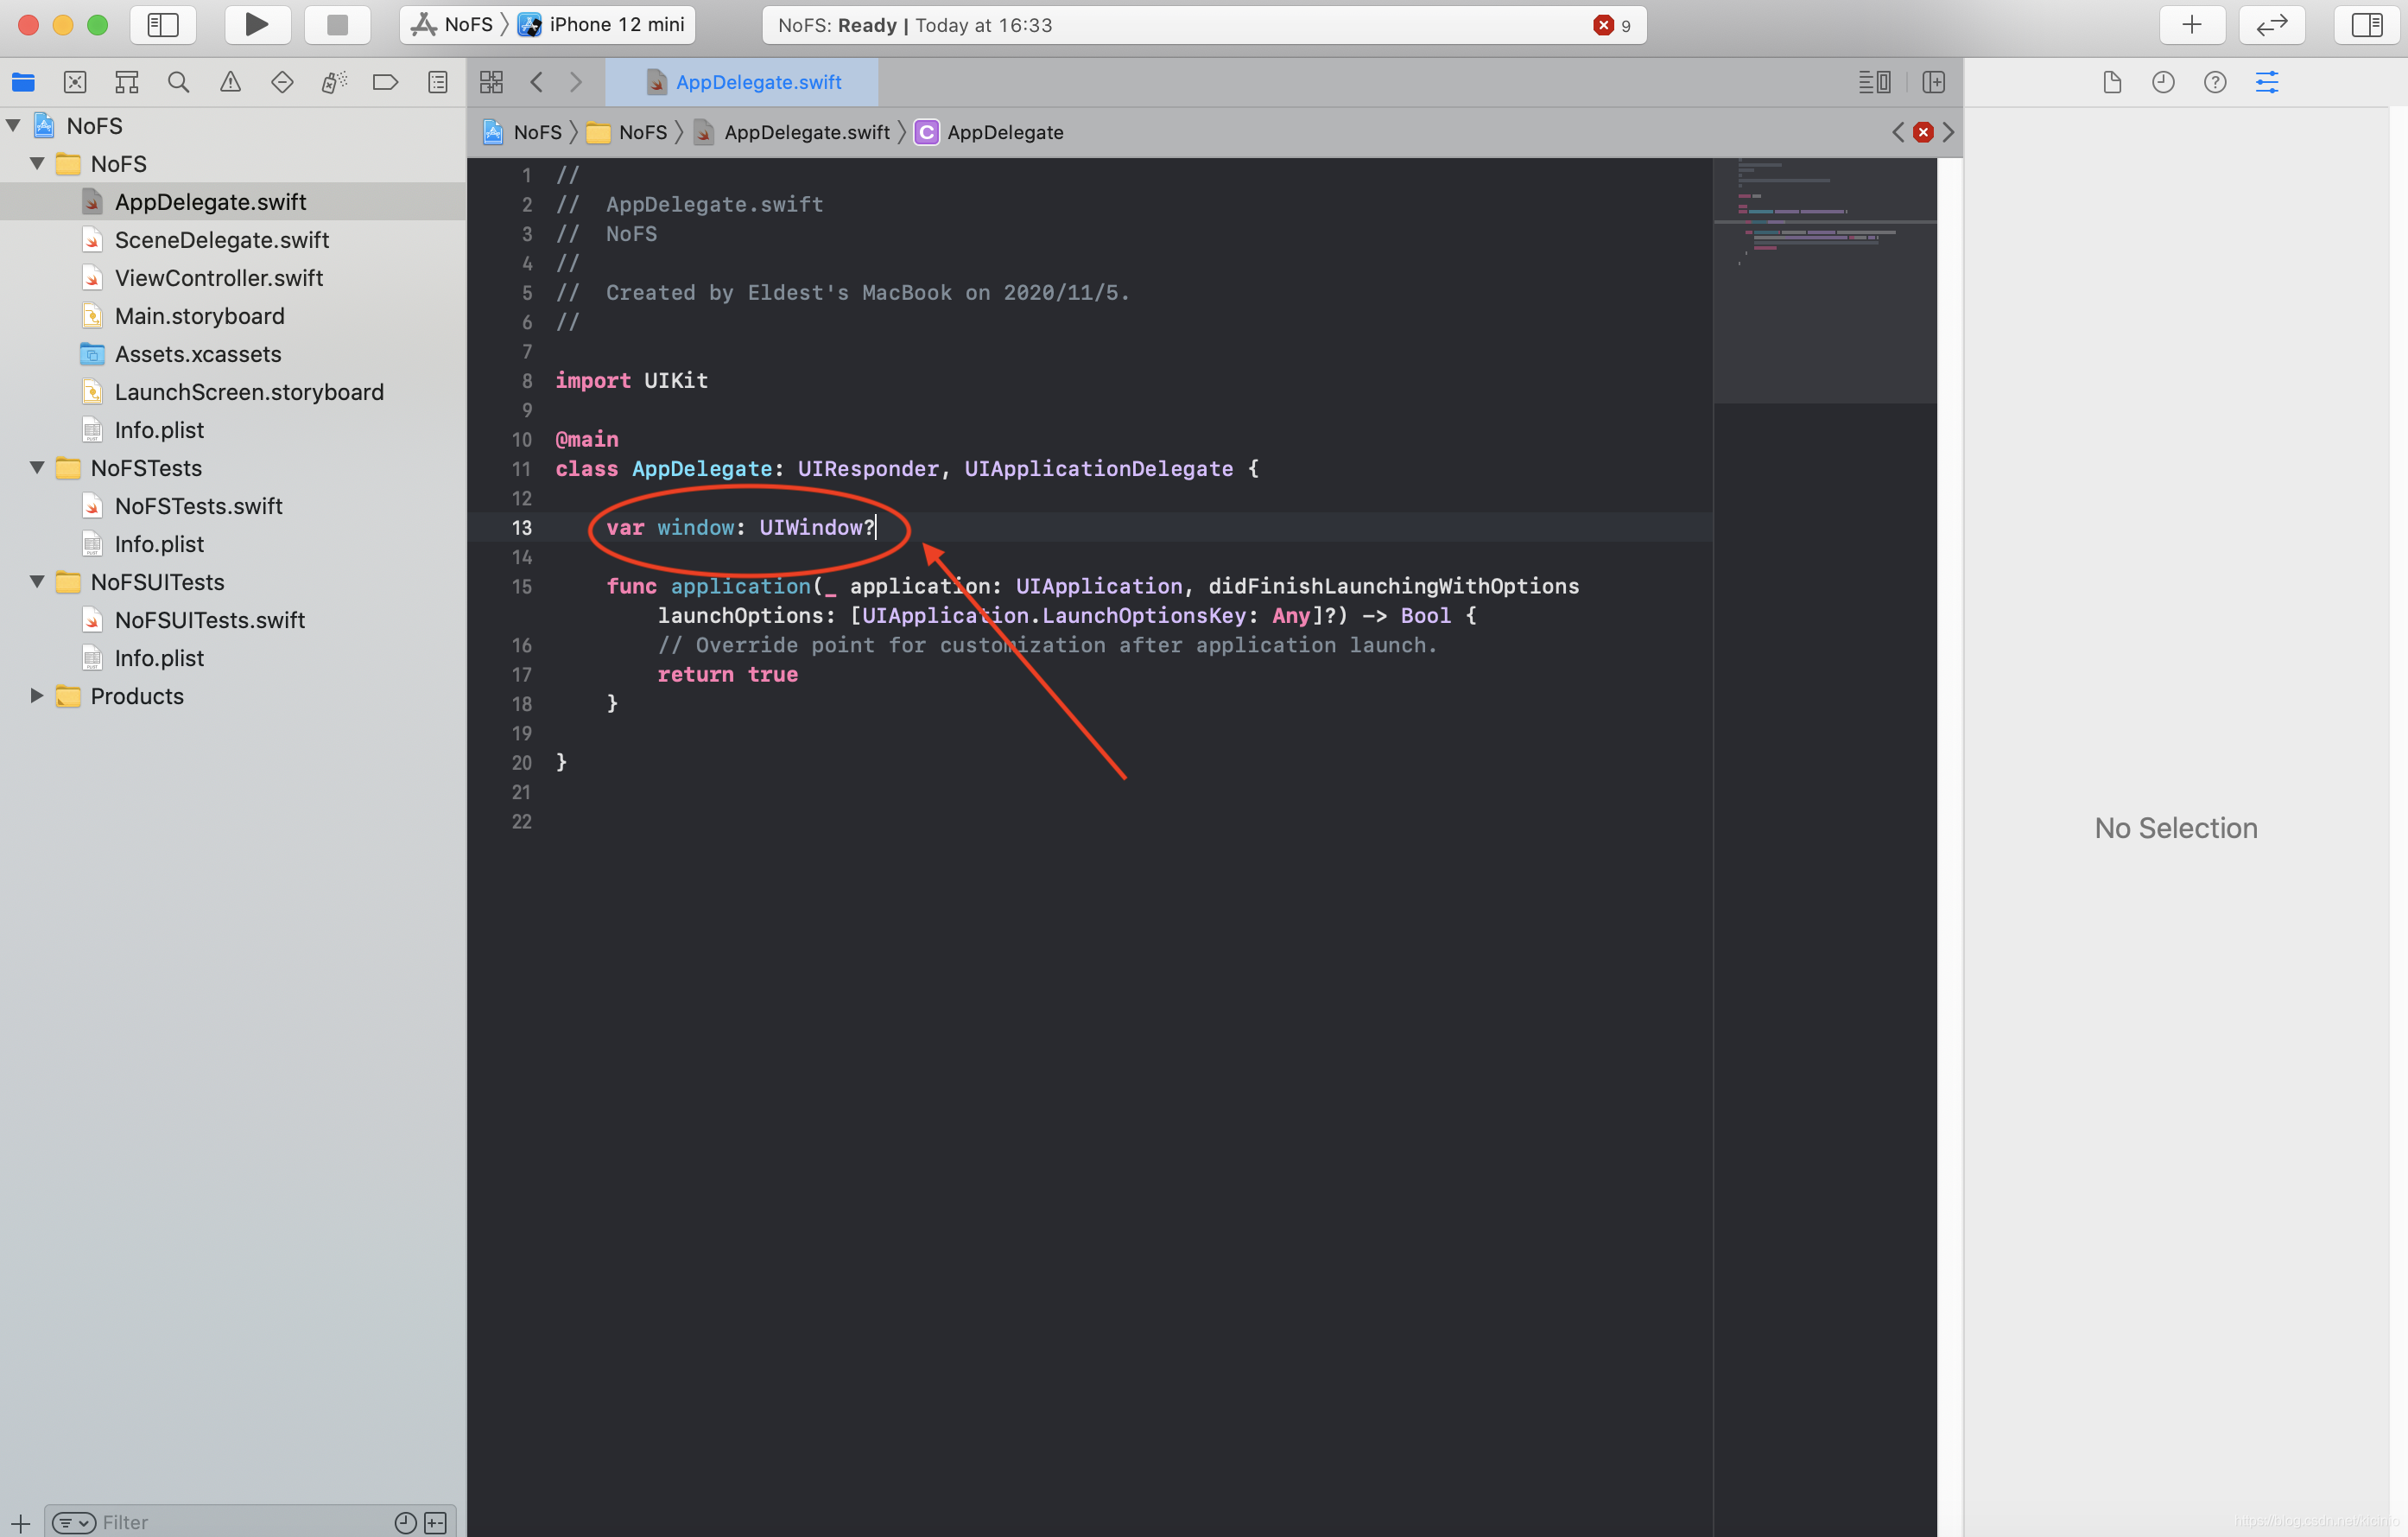Click the NoFS project navigator item
Image resolution: width=2408 pixels, height=1537 pixels.
point(93,124)
